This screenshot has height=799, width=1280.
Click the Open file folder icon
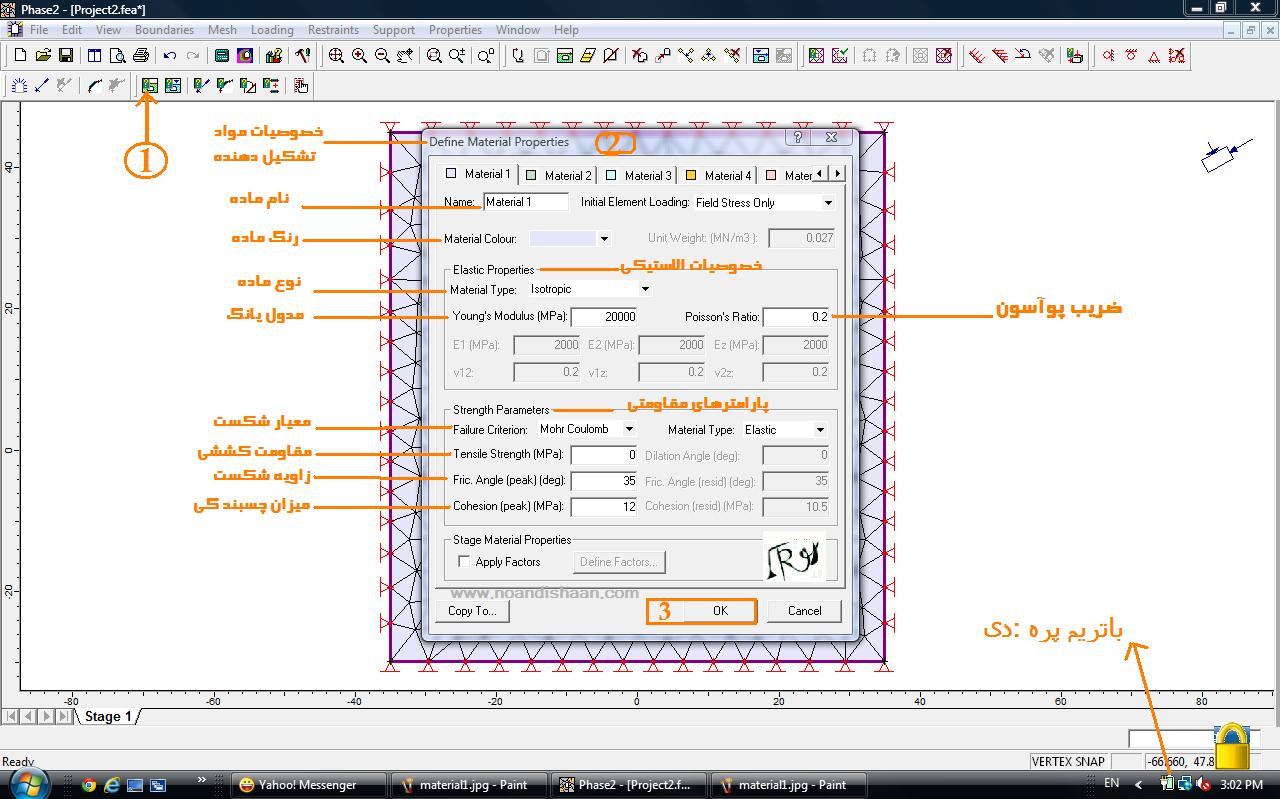coord(43,56)
